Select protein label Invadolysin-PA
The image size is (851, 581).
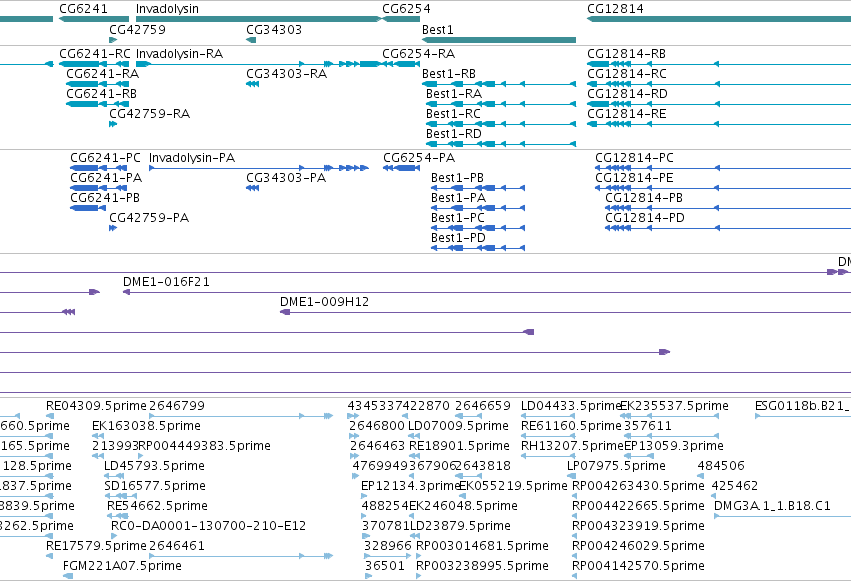192,158
